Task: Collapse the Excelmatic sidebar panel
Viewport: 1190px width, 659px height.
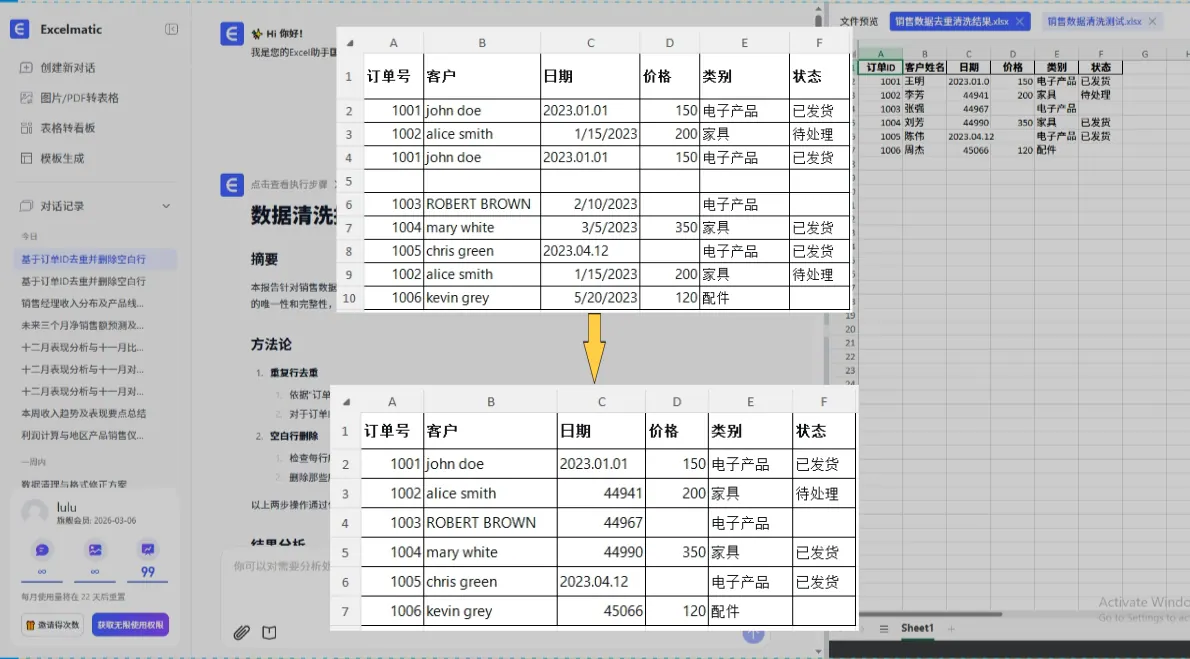Action: [x=171, y=30]
